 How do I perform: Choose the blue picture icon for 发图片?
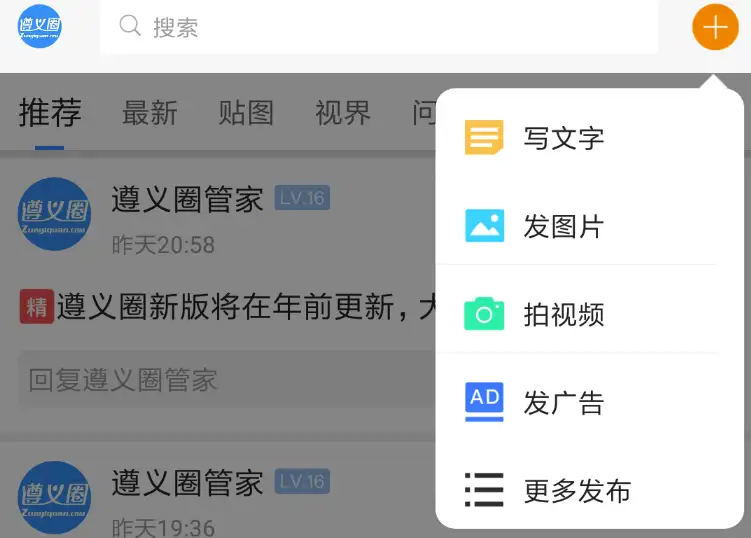484,226
